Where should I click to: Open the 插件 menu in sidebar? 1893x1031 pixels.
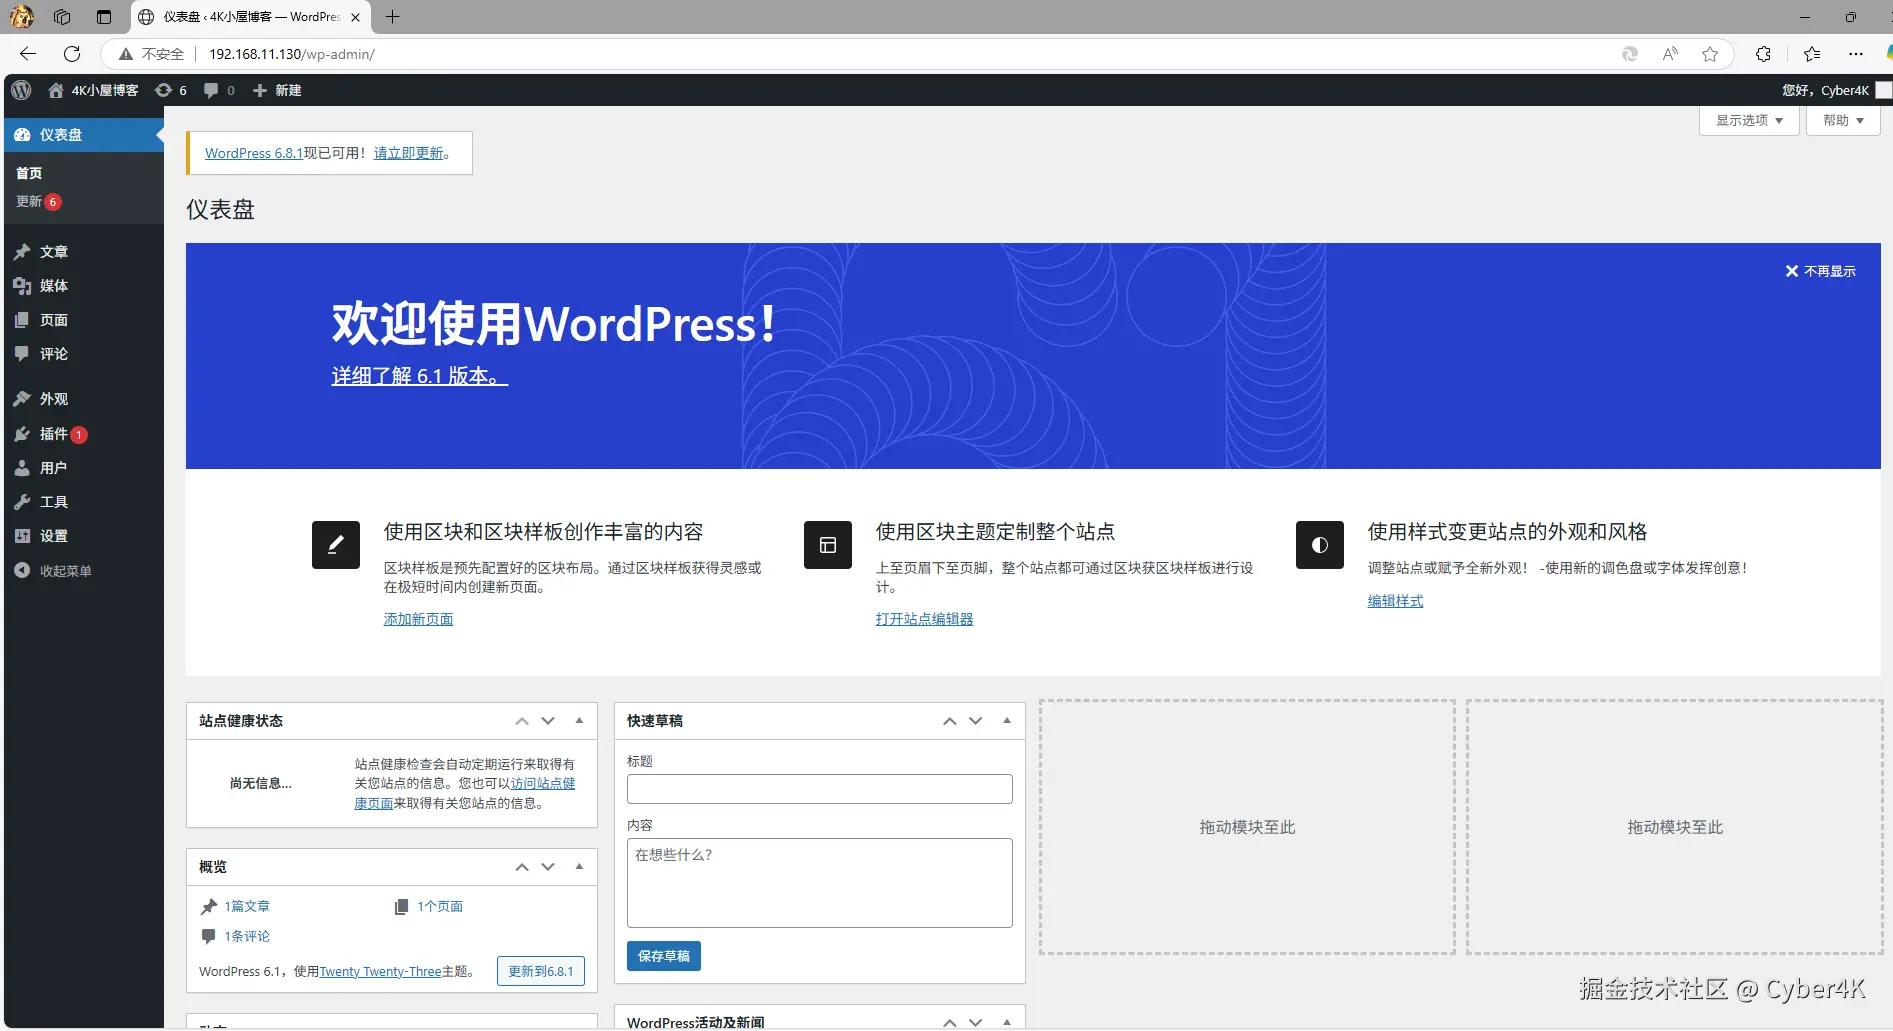pyautogui.click(x=84, y=434)
